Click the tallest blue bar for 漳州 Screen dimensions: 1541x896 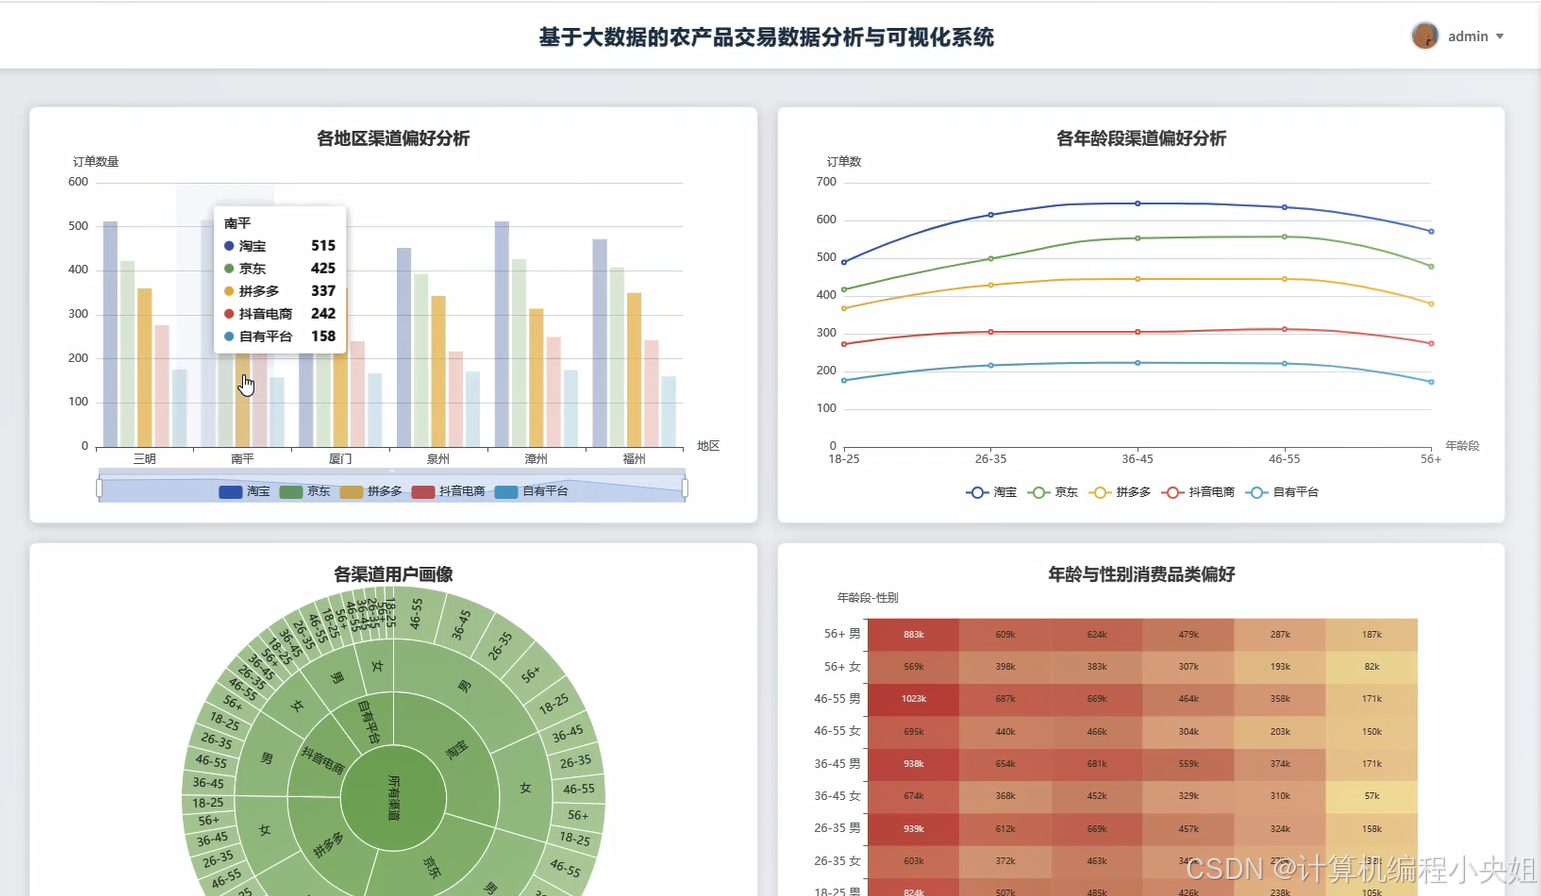click(x=502, y=334)
